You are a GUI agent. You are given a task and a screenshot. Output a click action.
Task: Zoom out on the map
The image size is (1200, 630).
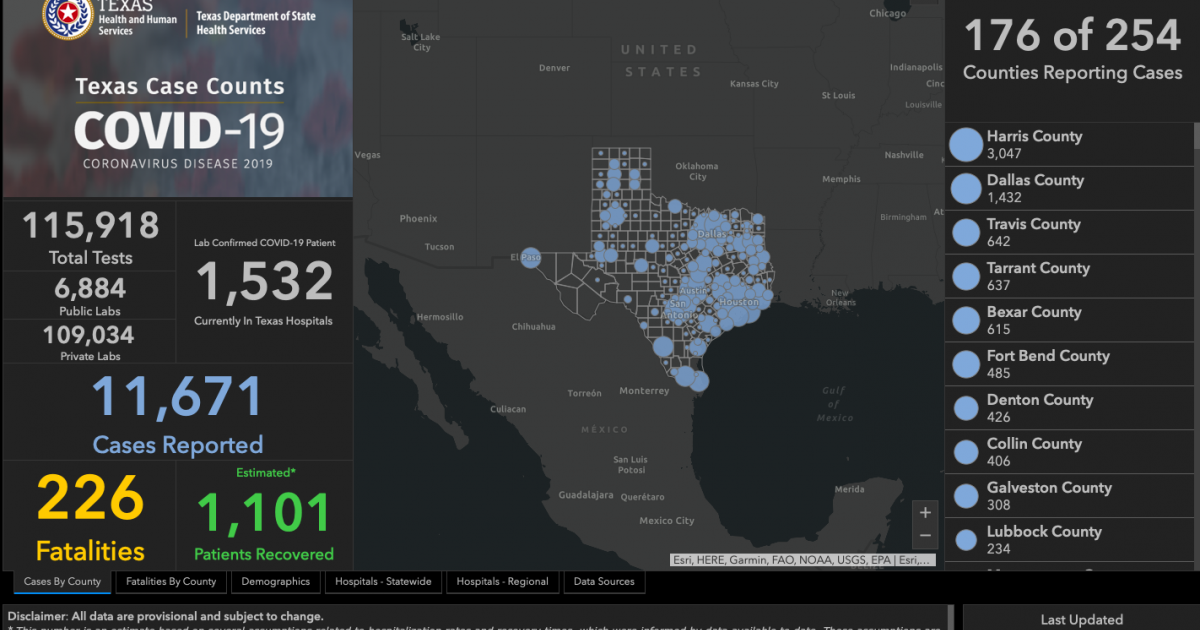[x=925, y=536]
